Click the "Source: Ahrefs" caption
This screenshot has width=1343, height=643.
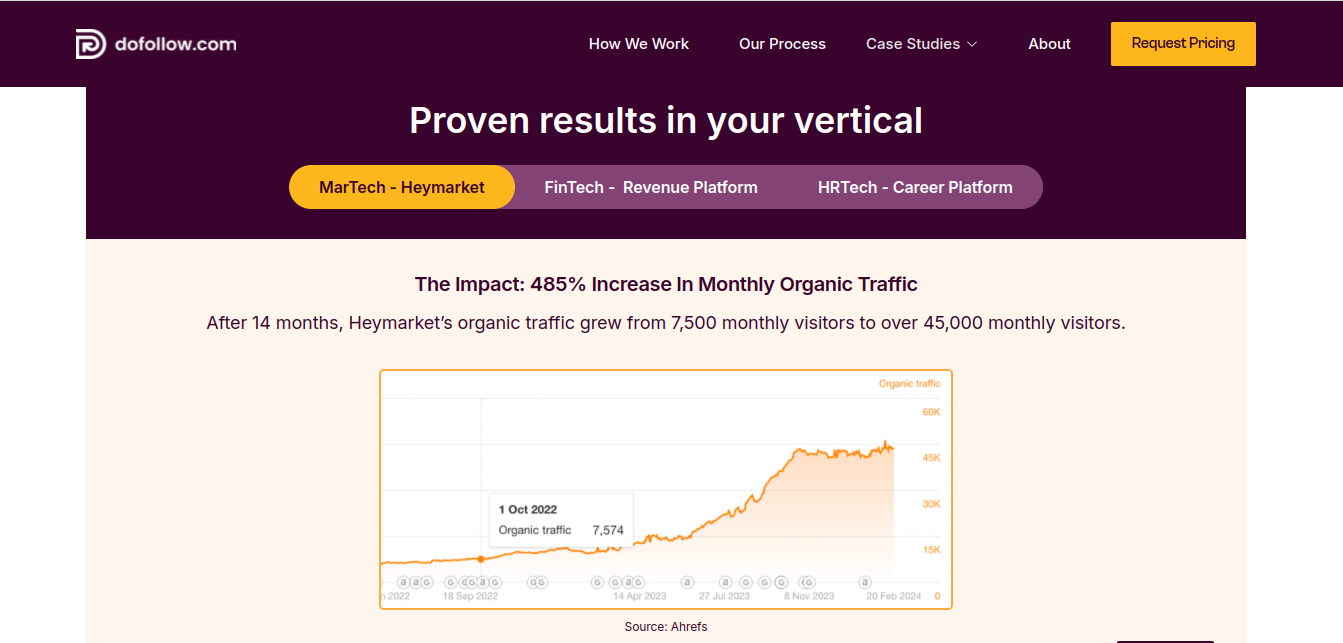[x=666, y=627]
